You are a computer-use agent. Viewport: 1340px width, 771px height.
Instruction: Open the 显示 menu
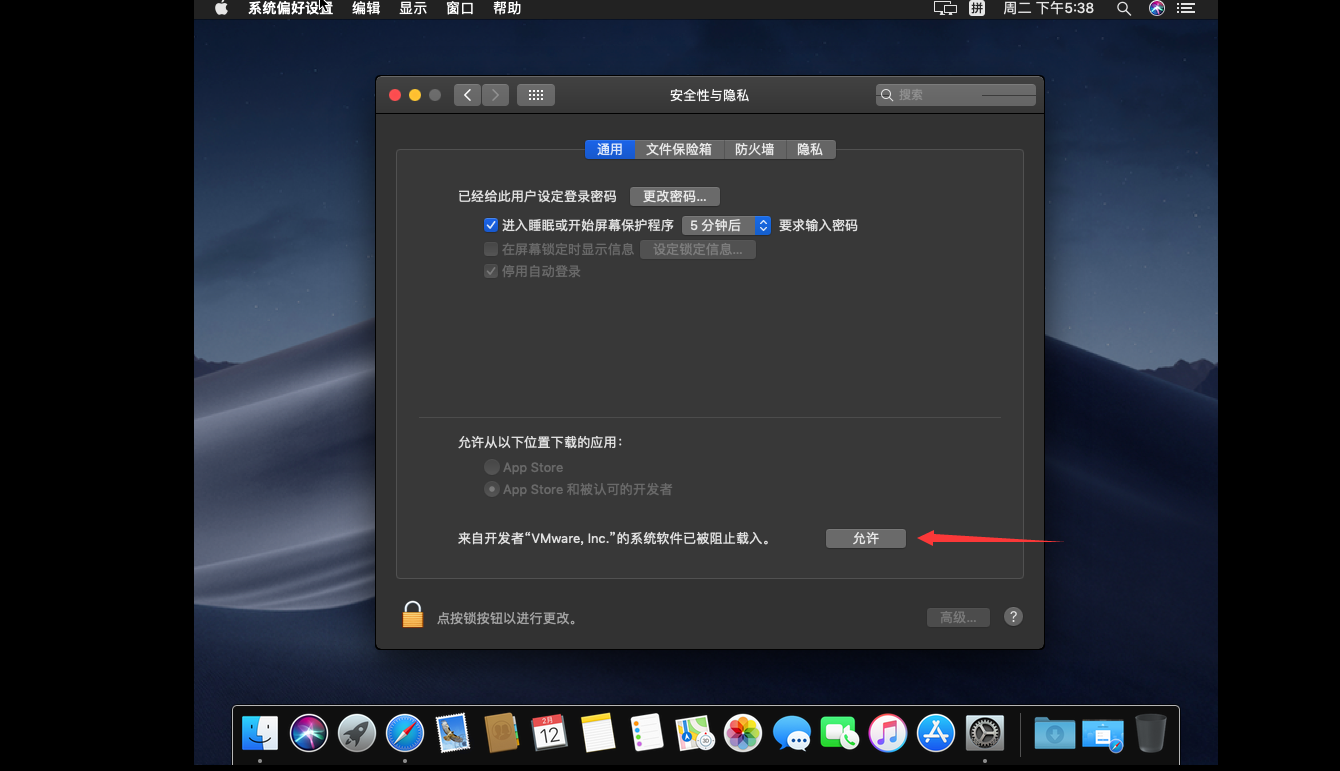(413, 8)
